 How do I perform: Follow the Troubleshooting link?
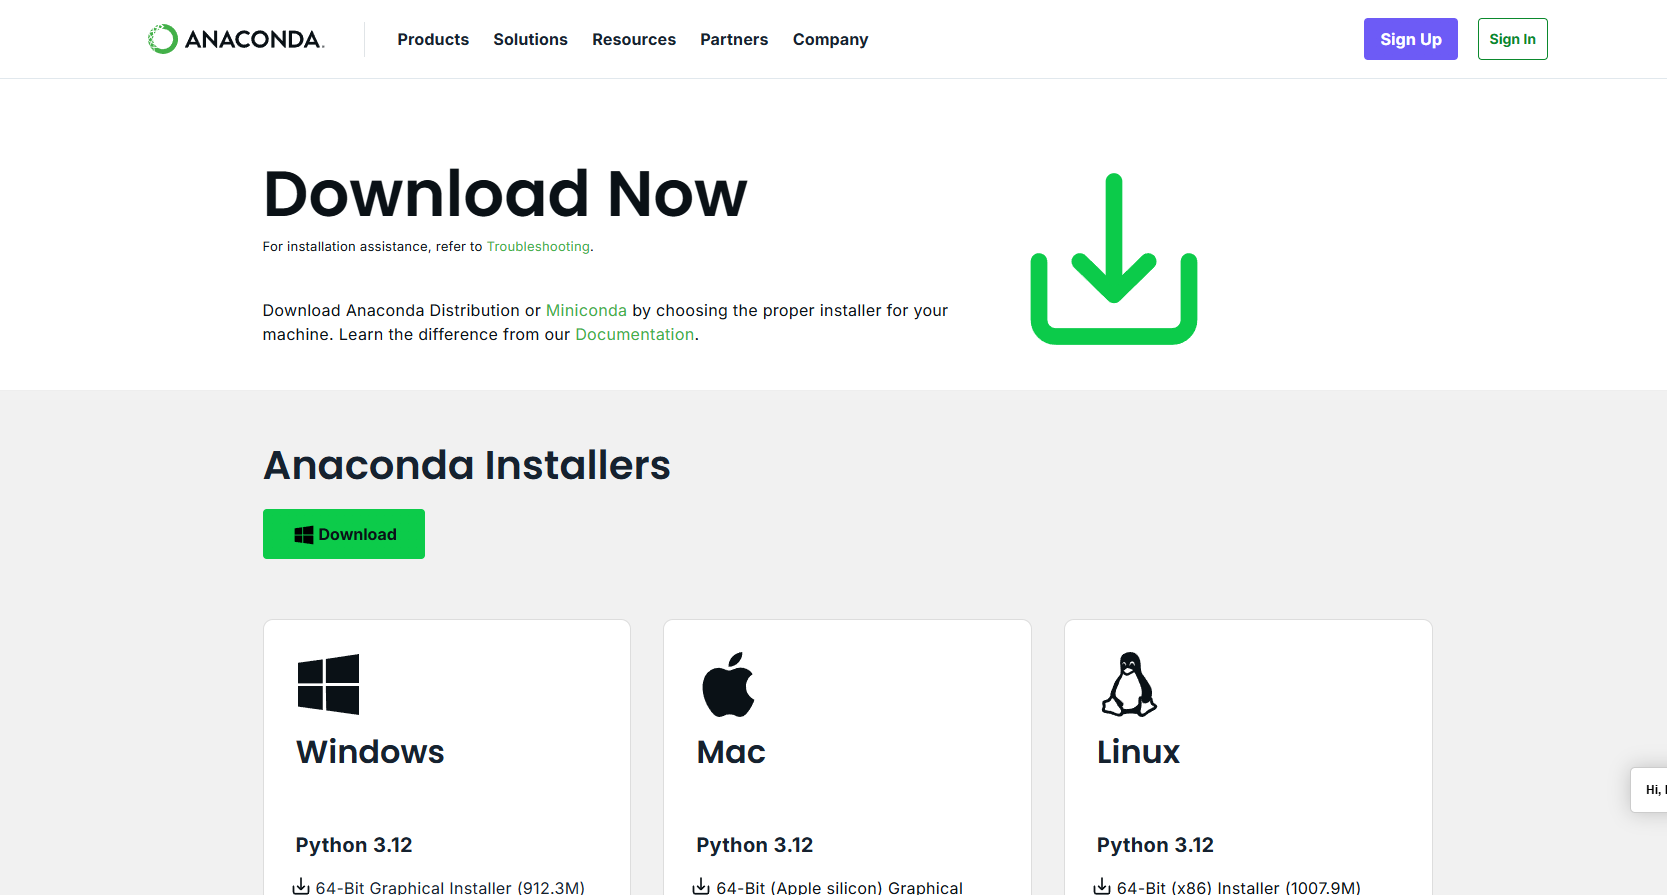(538, 247)
